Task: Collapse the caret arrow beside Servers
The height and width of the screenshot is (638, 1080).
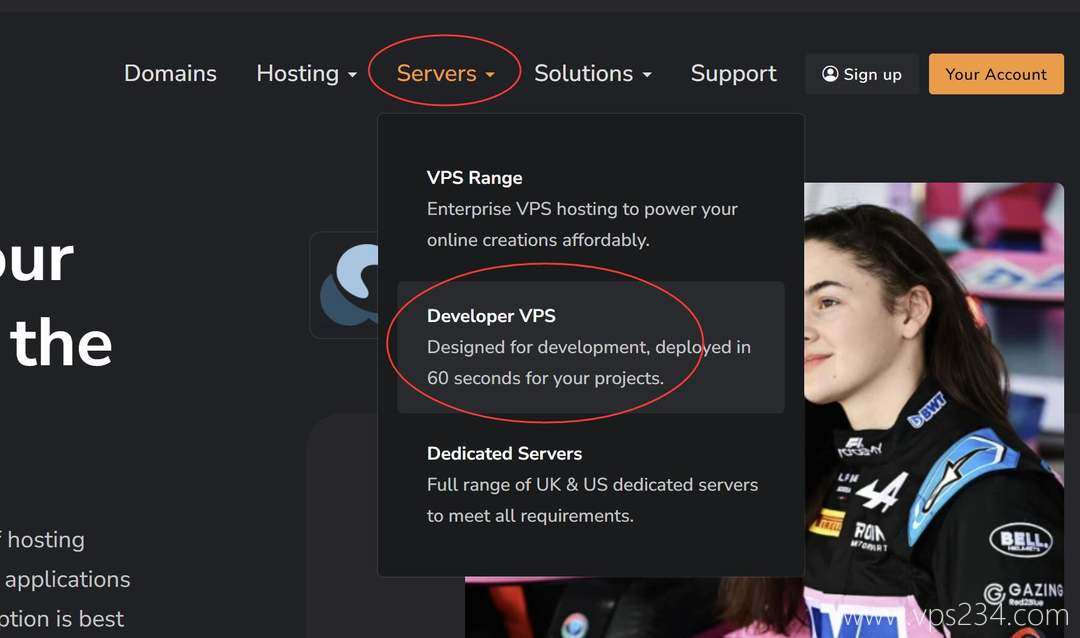Action: 490,75
